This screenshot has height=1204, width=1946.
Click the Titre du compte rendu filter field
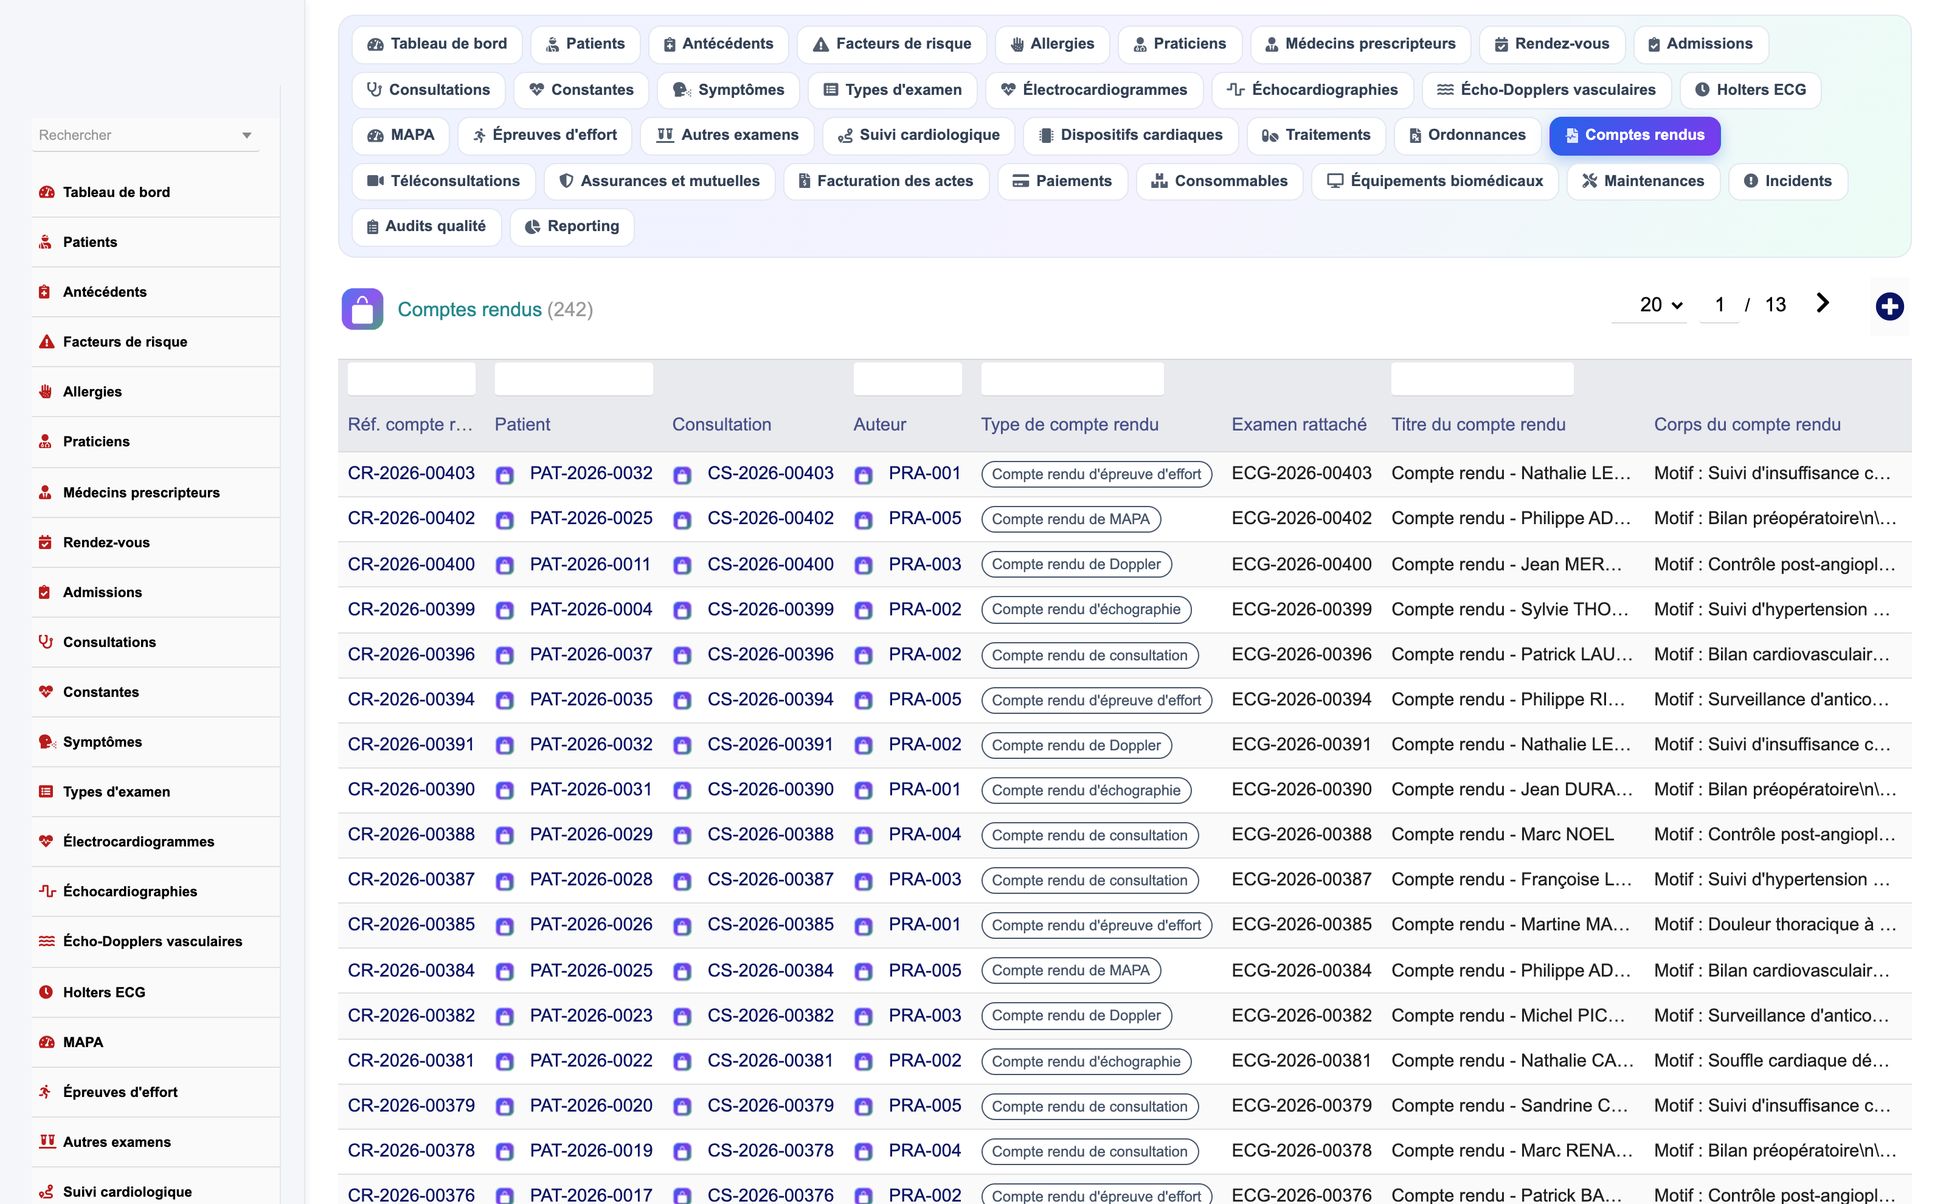(x=1482, y=379)
